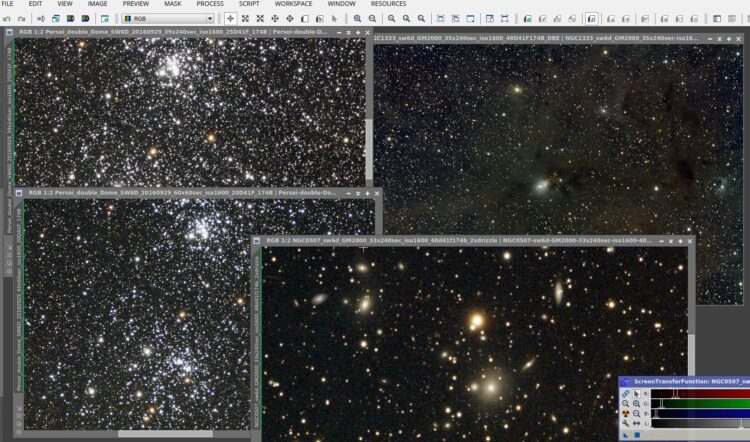750x442 pixels.
Task: Click the horizontal scrollbar of the 60x60sec Persei window
Action: (165, 433)
